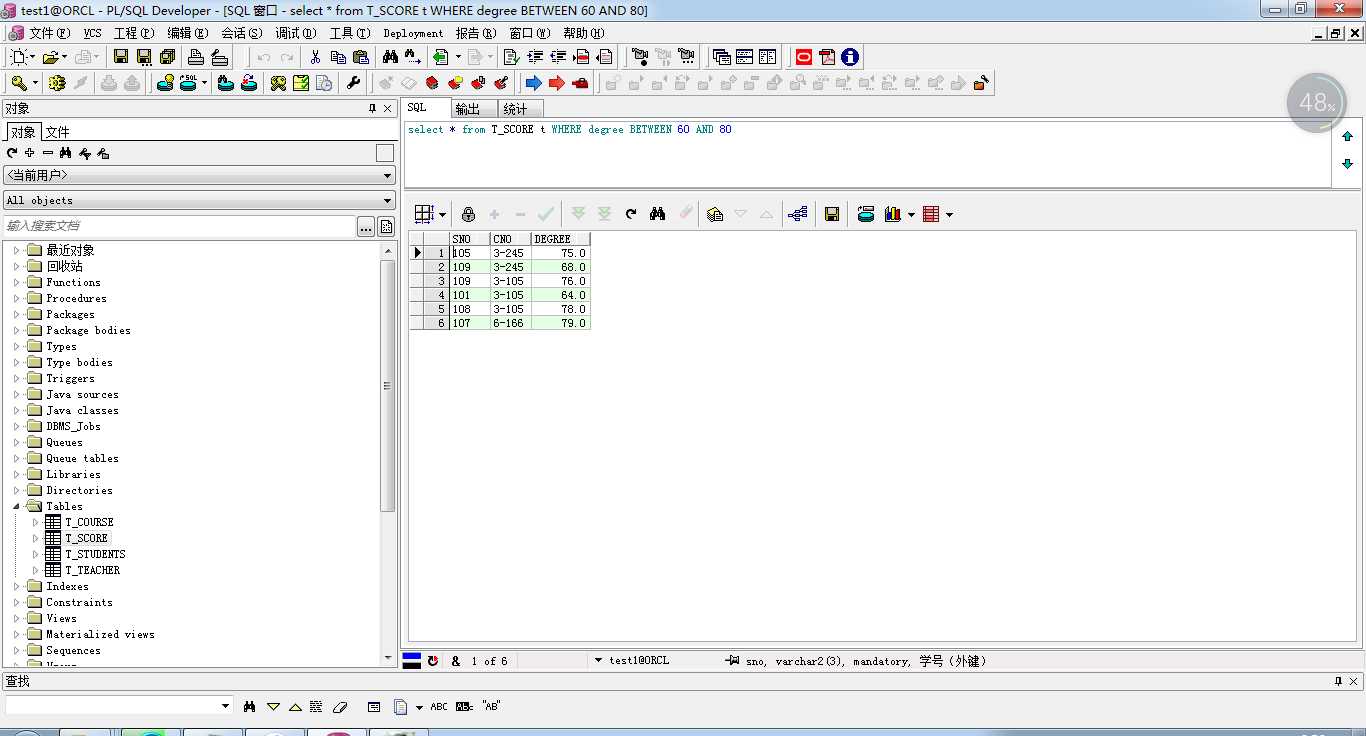Click the empty square box in object browser
Image resolution: width=1366 pixels, height=736 pixels.
click(x=384, y=153)
